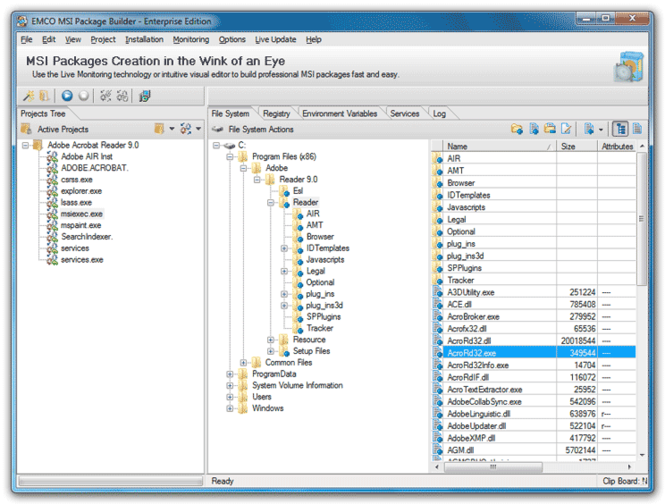Collapse the Program Files (x86) folder
The width and height of the screenshot is (665, 504).
coord(230,157)
